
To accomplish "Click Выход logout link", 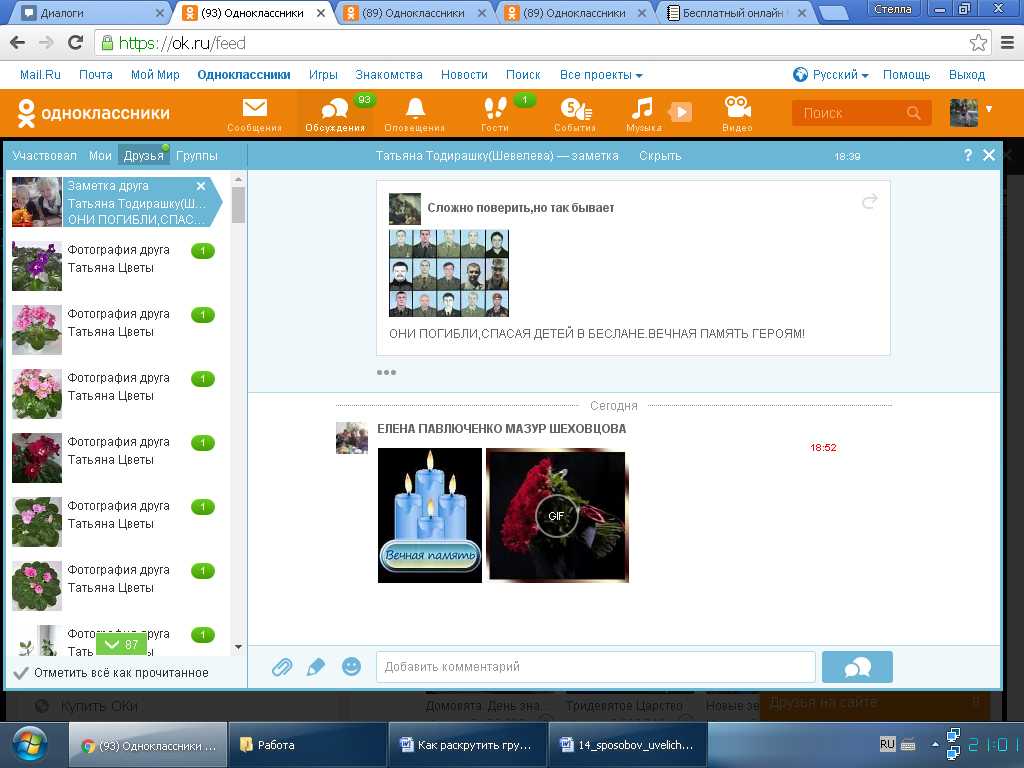I will [967, 75].
